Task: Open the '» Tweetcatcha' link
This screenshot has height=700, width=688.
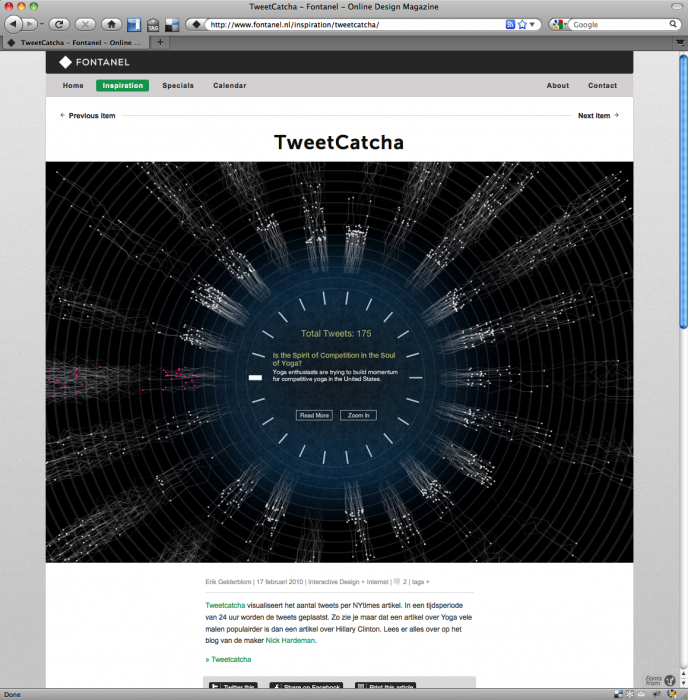Action: tap(228, 659)
